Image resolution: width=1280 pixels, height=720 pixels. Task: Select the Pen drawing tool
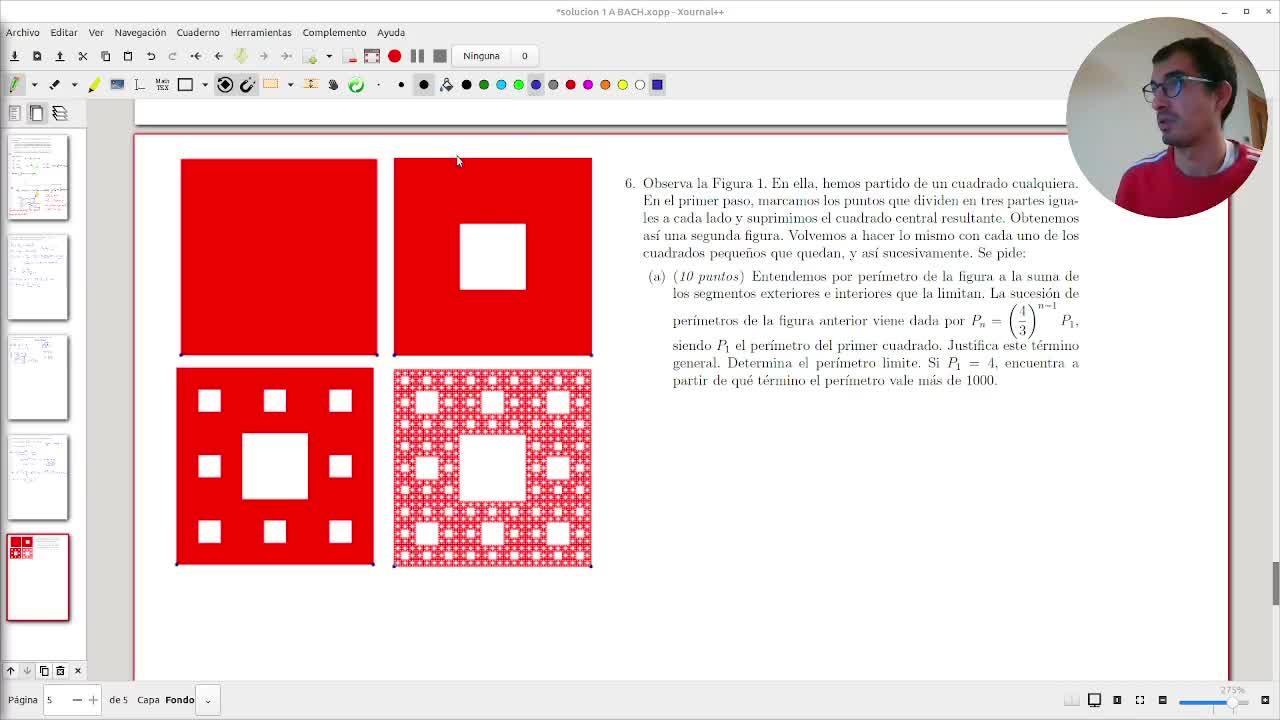(x=15, y=85)
